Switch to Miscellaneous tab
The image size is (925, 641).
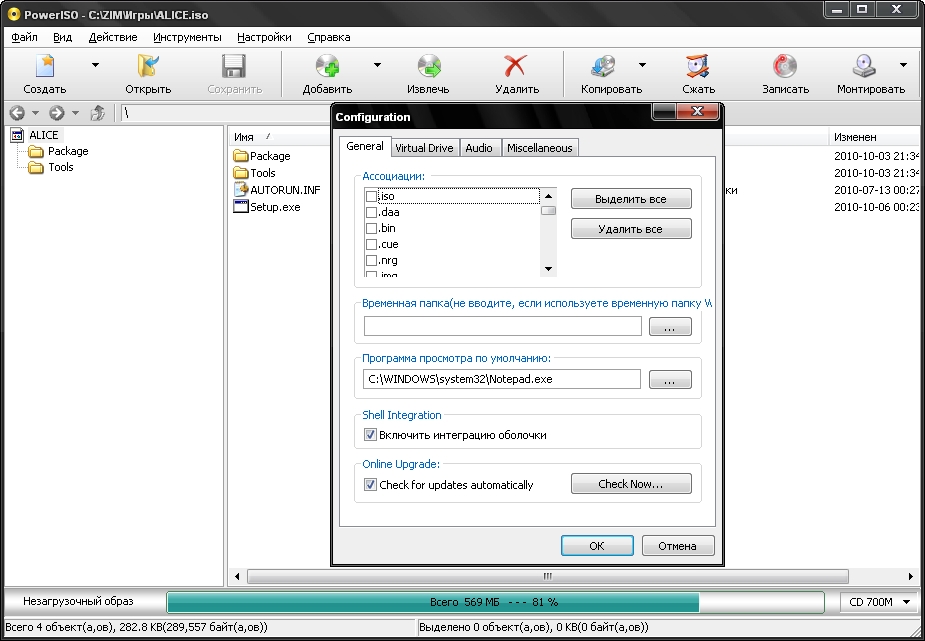pos(540,148)
